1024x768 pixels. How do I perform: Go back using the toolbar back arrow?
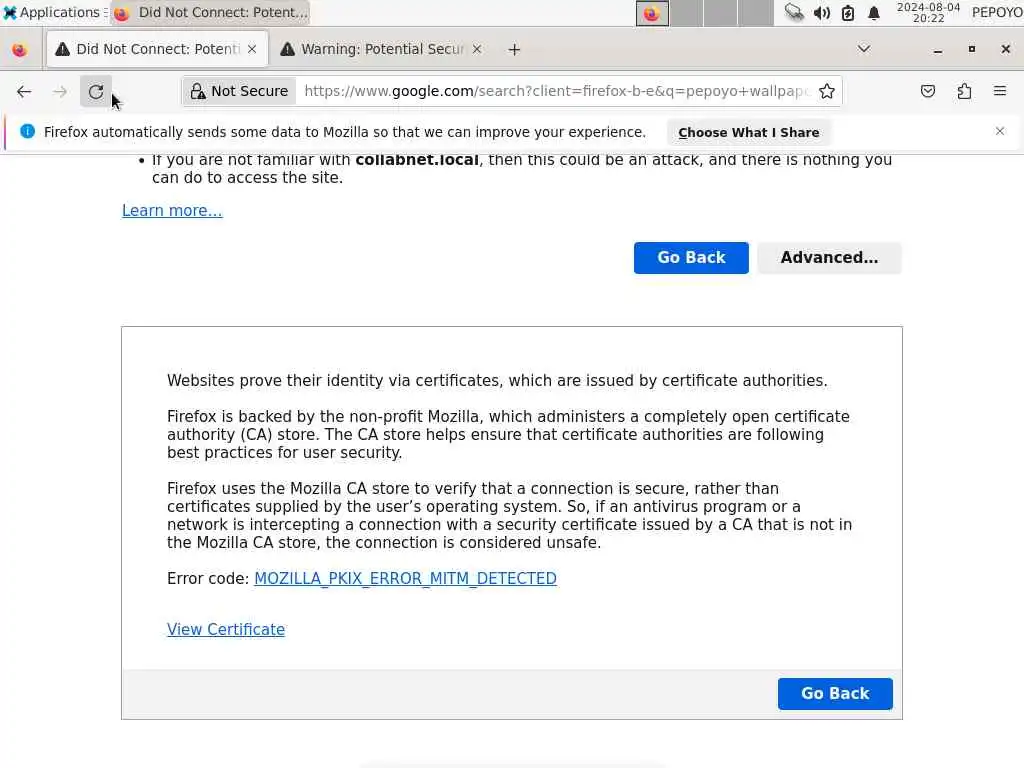[x=24, y=91]
